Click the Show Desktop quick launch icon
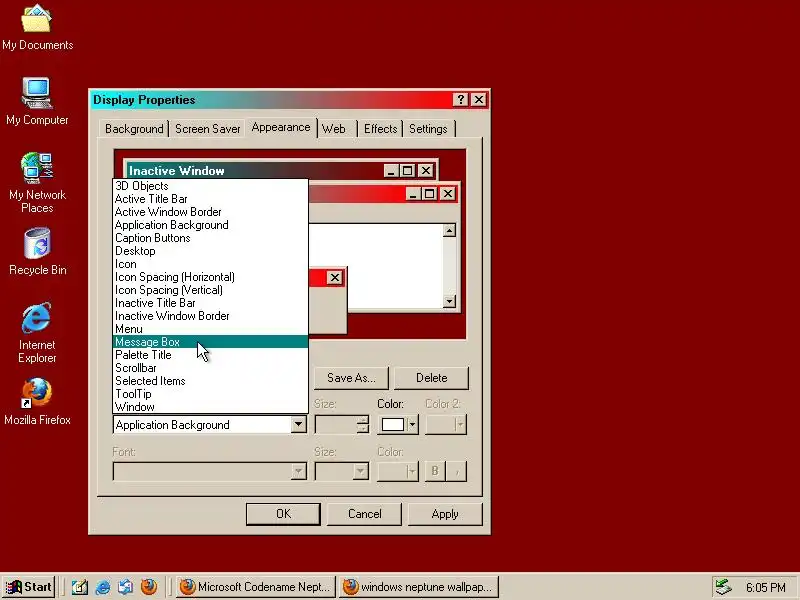Image resolution: width=800 pixels, height=600 pixels. click(x=79, y=587)
